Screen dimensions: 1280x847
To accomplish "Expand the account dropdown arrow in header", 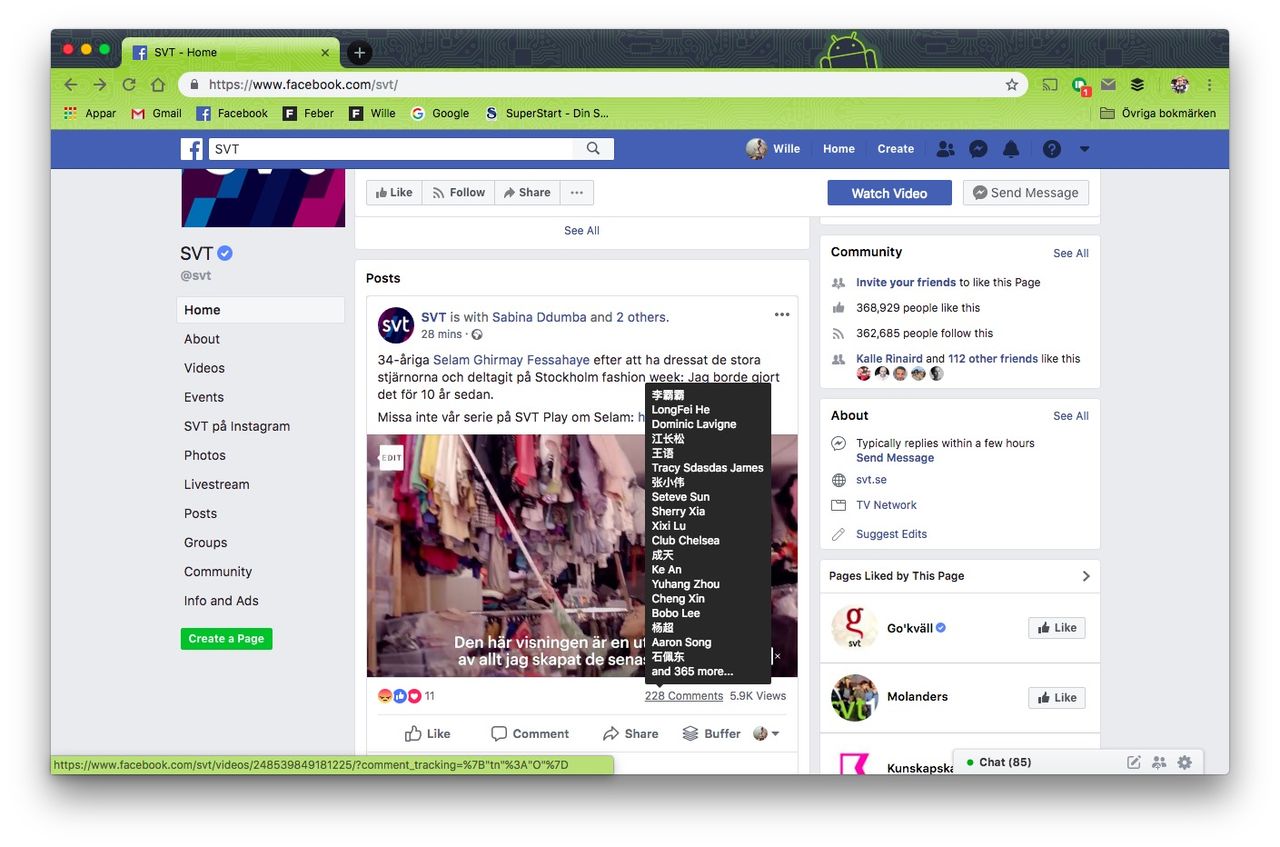I will click(x=1084, y=149).
